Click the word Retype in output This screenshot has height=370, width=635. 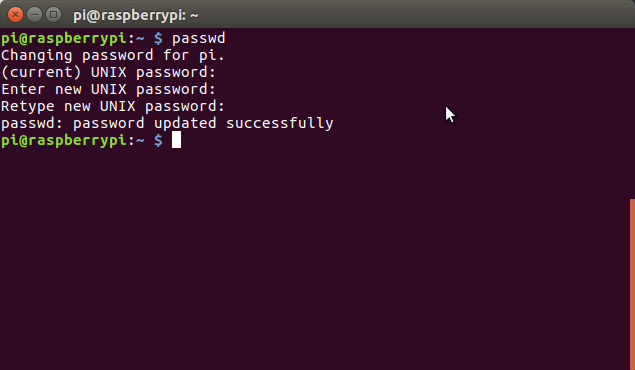click(28, 107)
